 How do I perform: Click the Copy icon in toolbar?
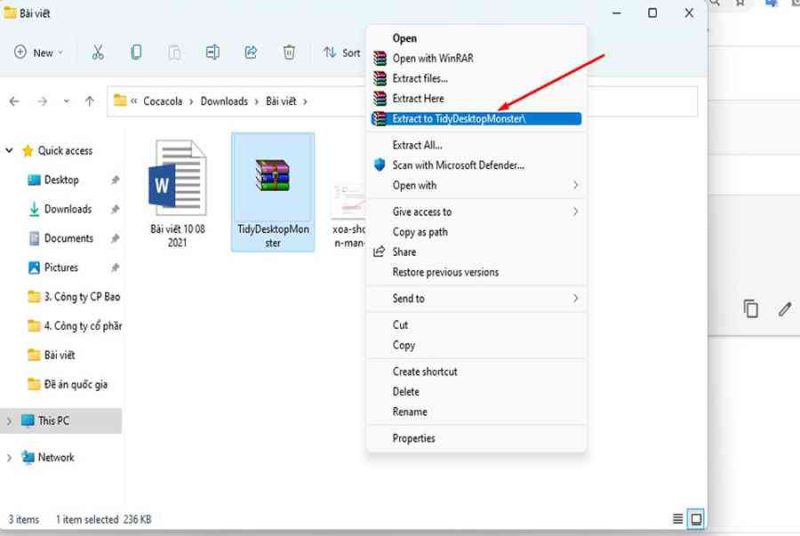(136, 52)
